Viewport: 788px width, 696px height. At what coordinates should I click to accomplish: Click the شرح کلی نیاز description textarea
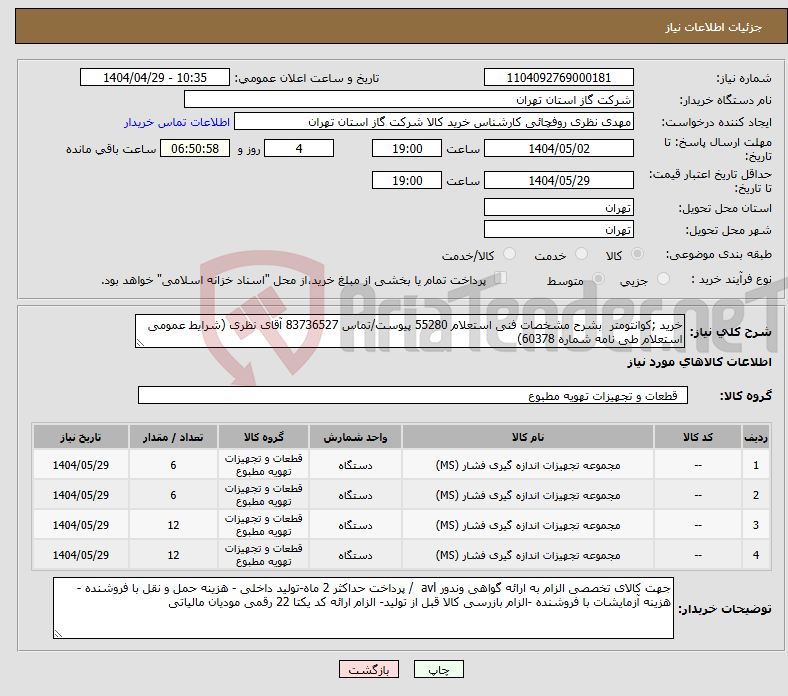click(410, 331)
